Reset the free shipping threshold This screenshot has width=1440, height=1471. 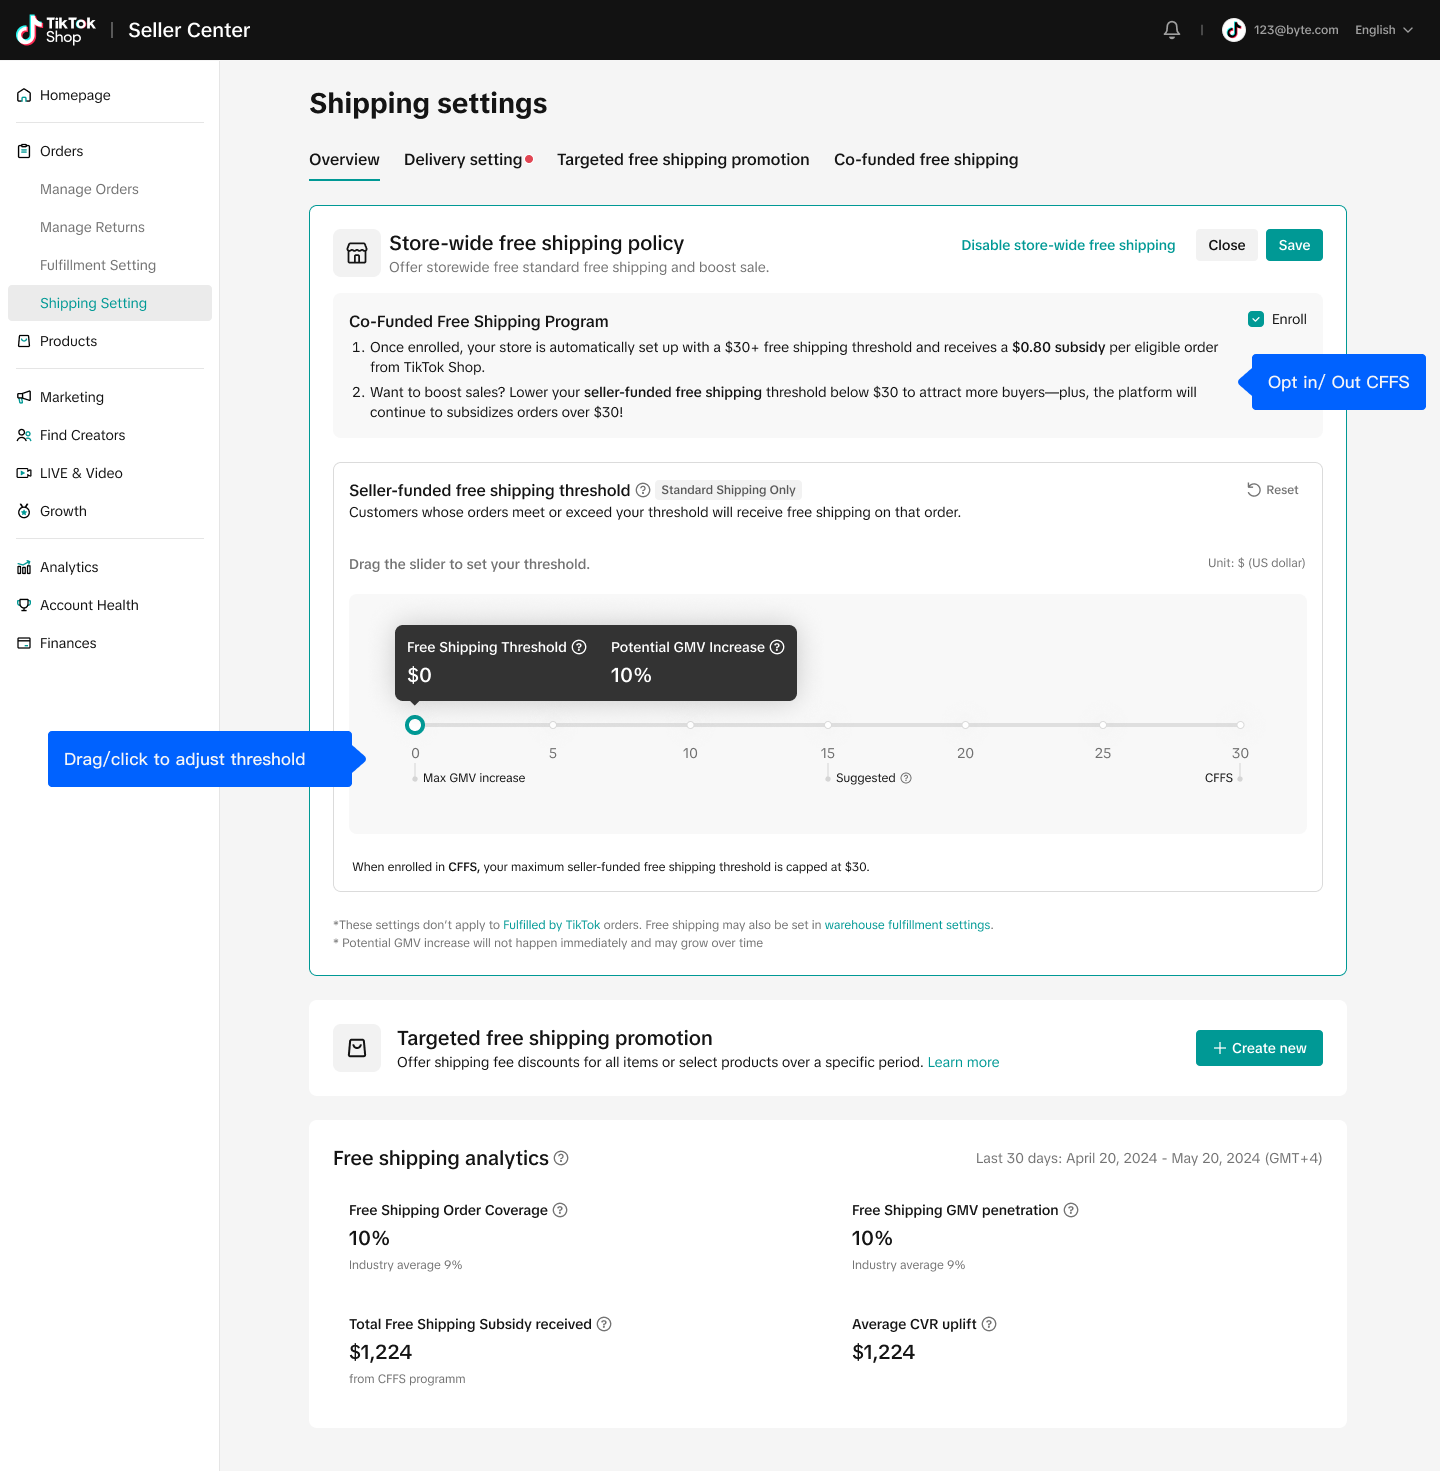[1273, 490]
